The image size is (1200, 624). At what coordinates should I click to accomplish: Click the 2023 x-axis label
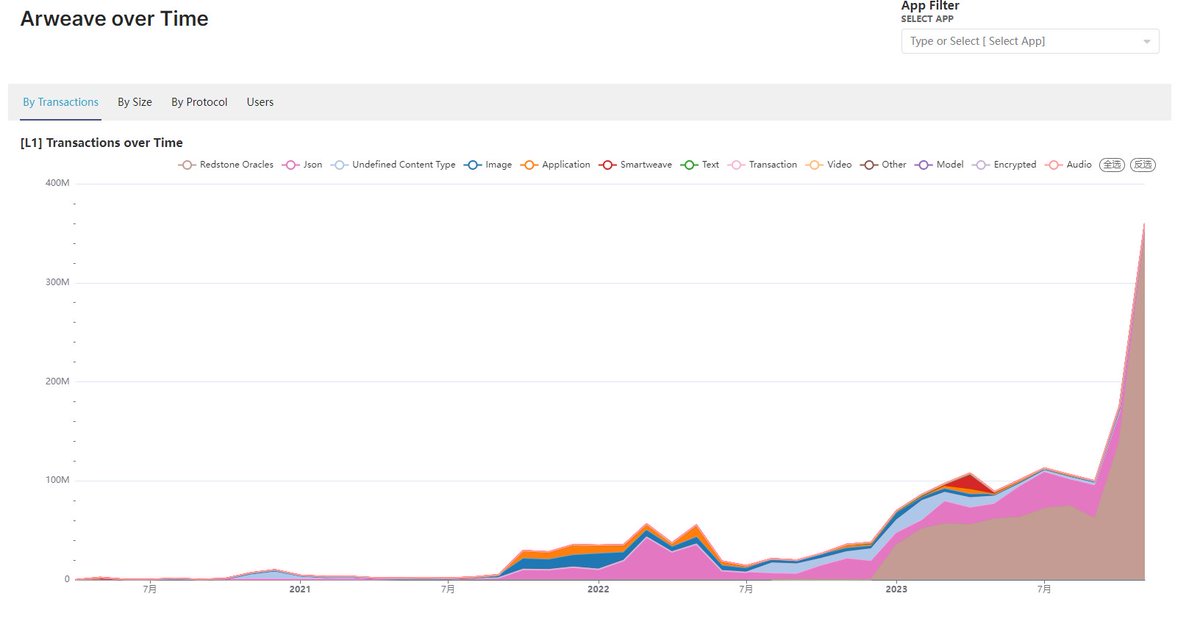pos(896,589)
